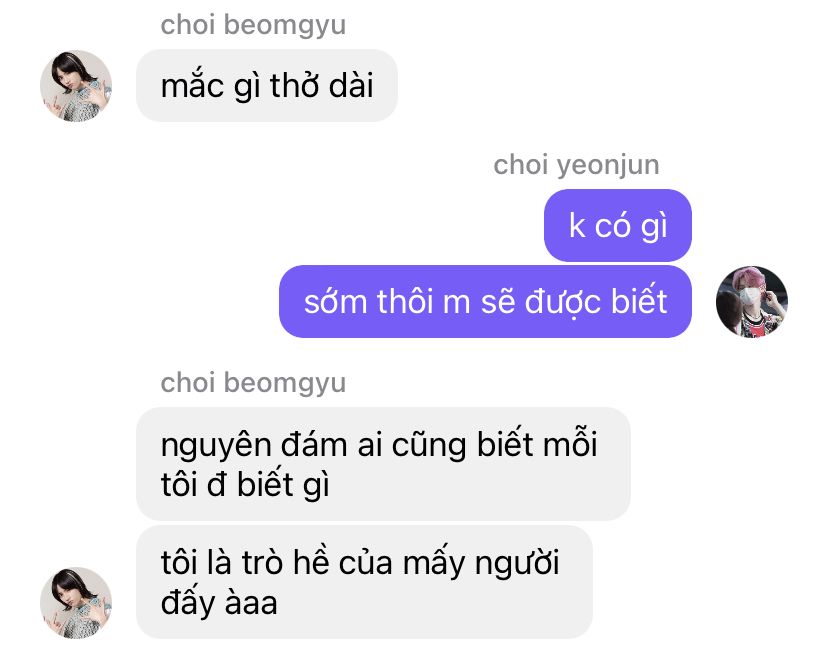The width and height of the screenshot is (828, 656).
Task: Click 'choi beomgyu' name above 'nguyên đám' message
Action: (253, 382)
